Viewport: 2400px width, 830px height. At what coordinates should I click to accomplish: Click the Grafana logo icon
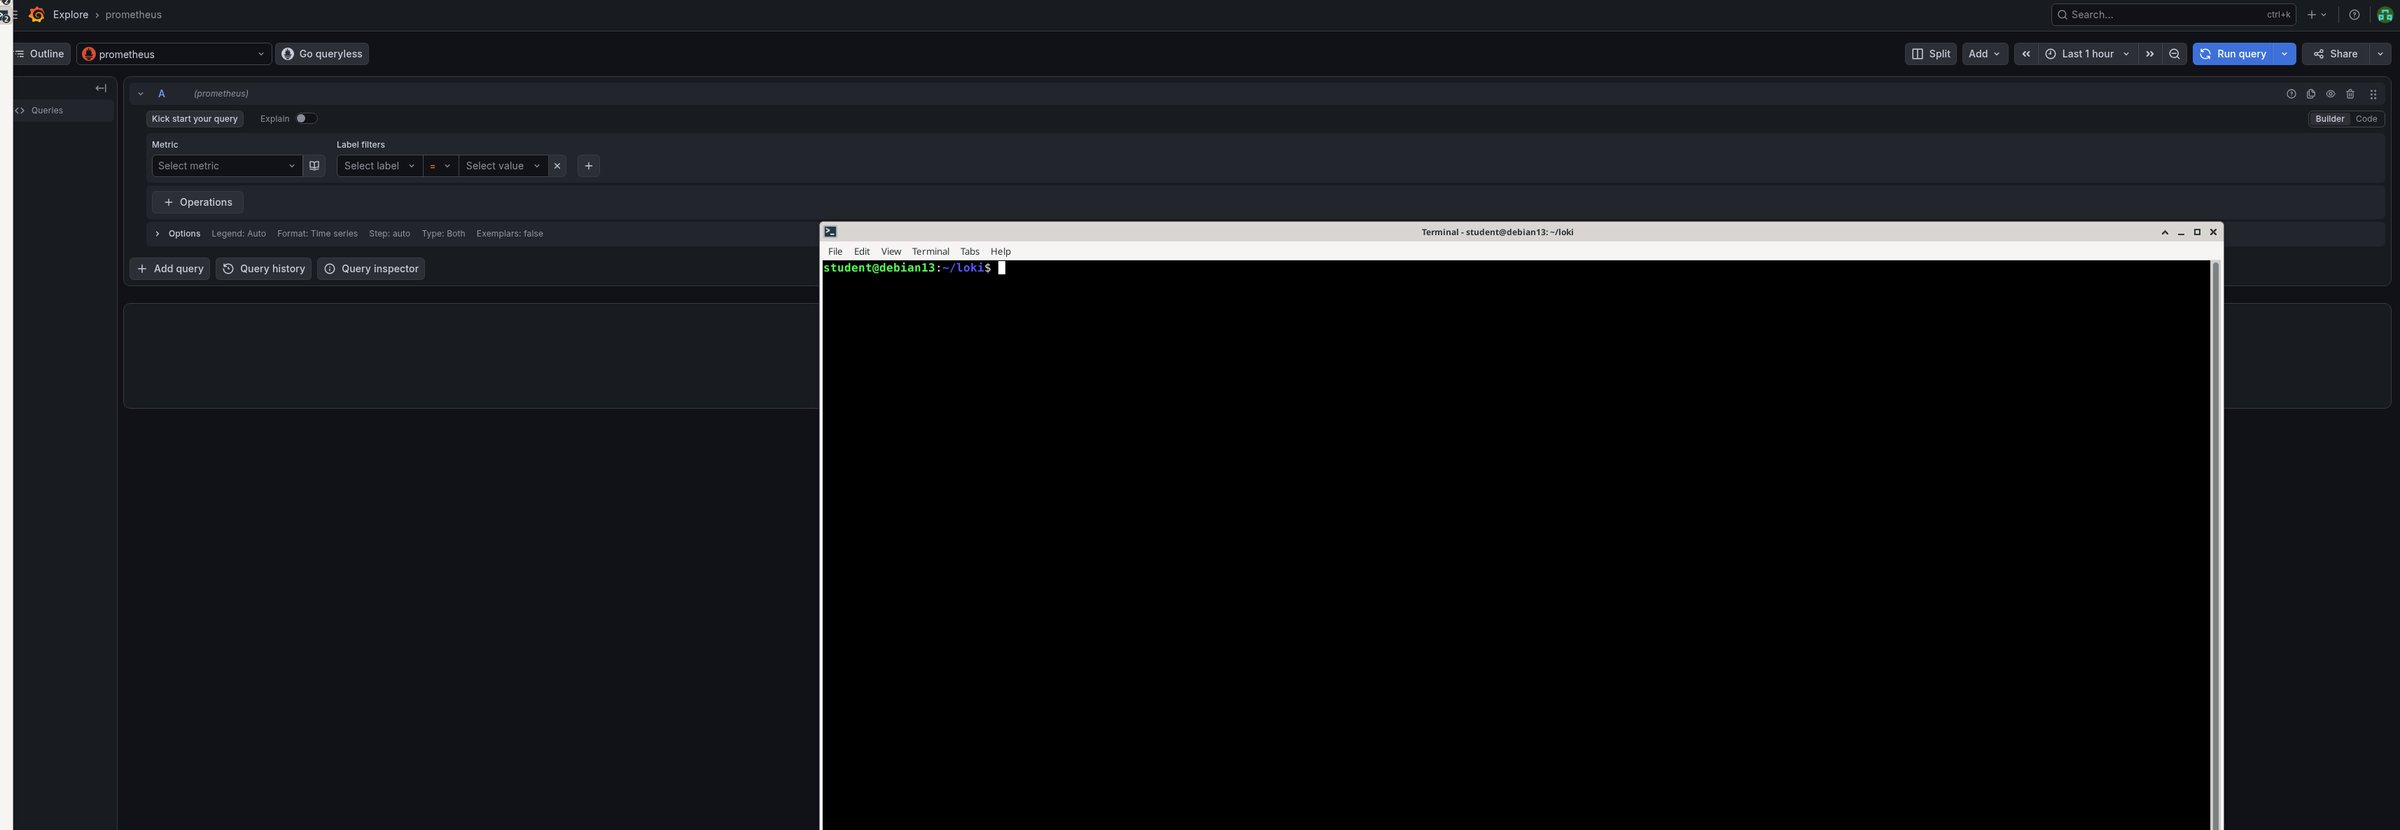pyautogui.click(x=36, y=14)
